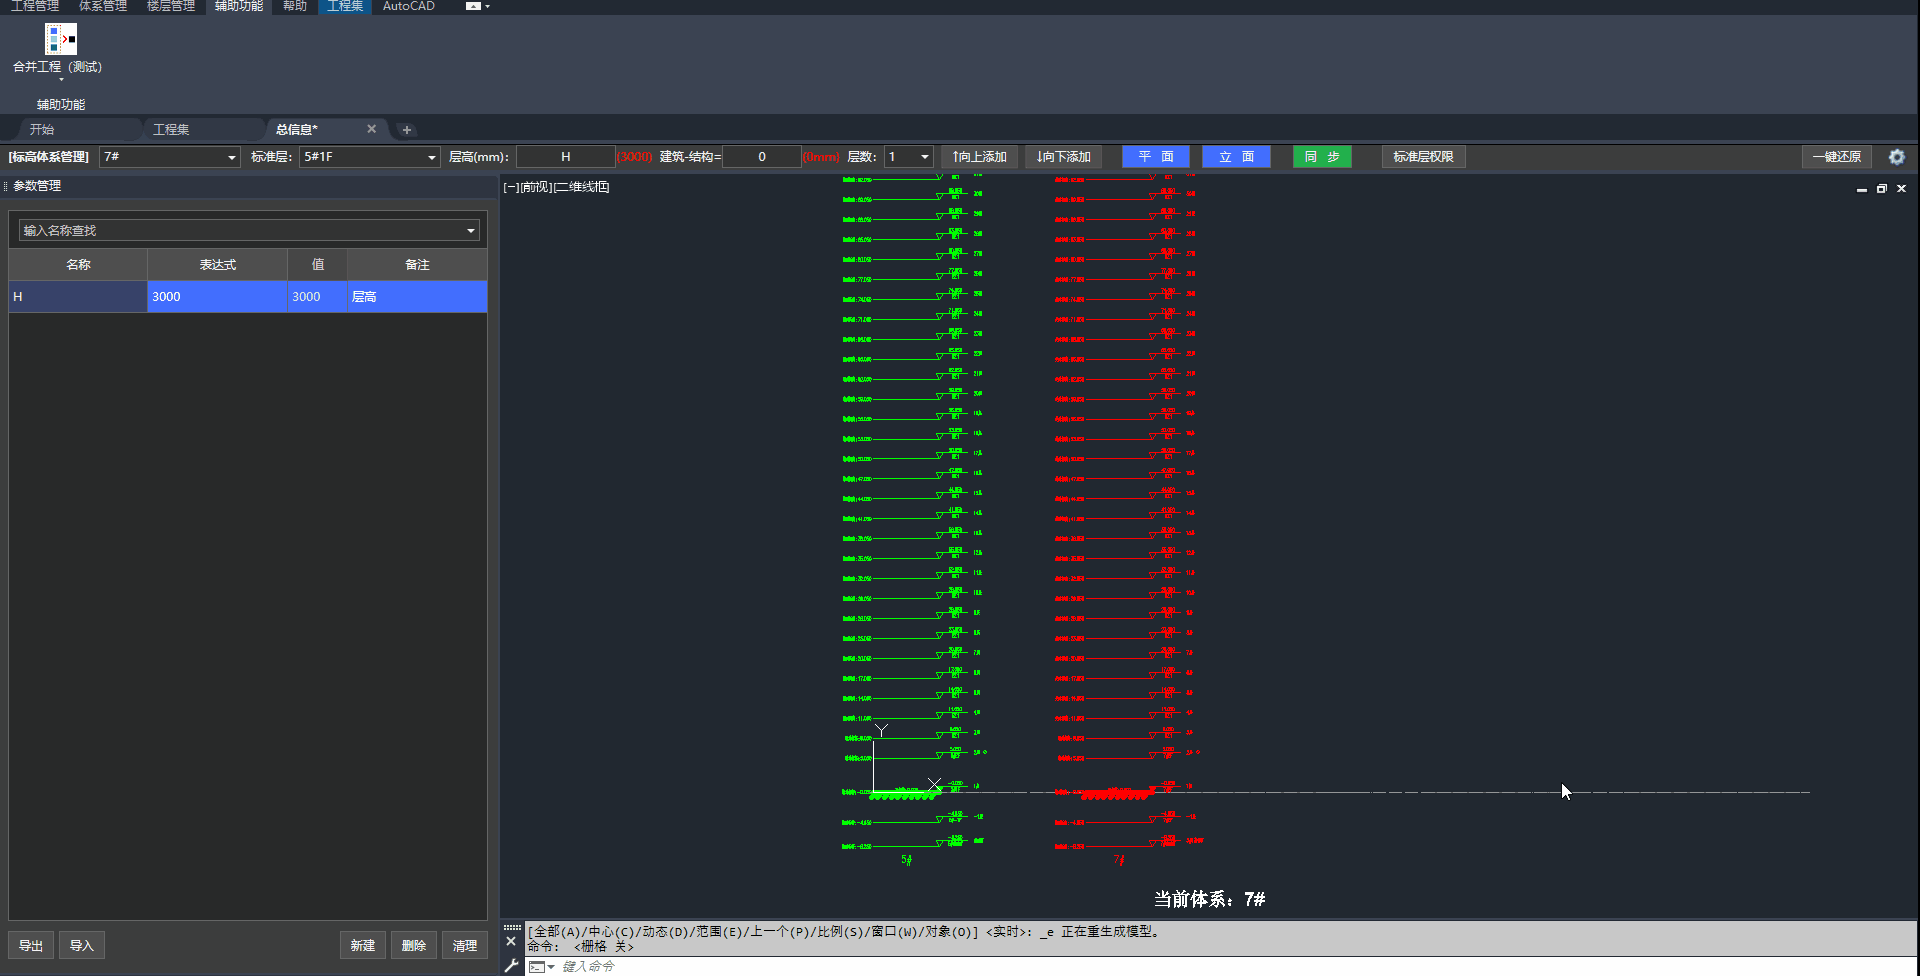The width and height of the screenshot is (1920, 976).
Task: Open settings via the gear icon
Action: pos(1896,157)
